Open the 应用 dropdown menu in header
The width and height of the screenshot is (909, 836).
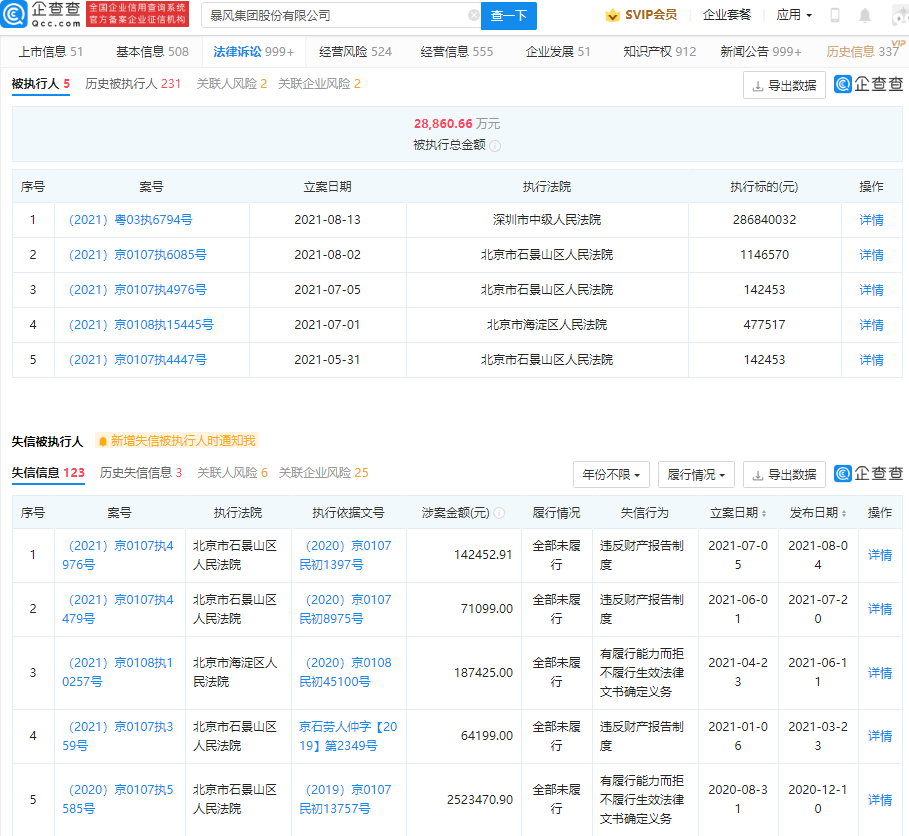(x=794, y=16)
